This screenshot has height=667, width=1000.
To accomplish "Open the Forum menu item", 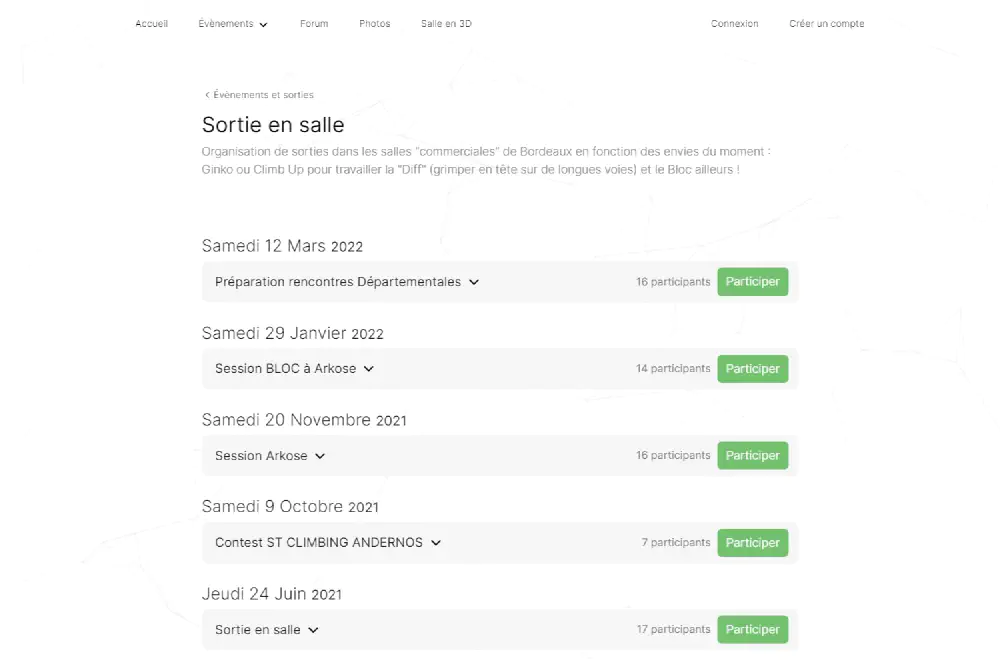I will pyautogui.click(x=314, y=24).
